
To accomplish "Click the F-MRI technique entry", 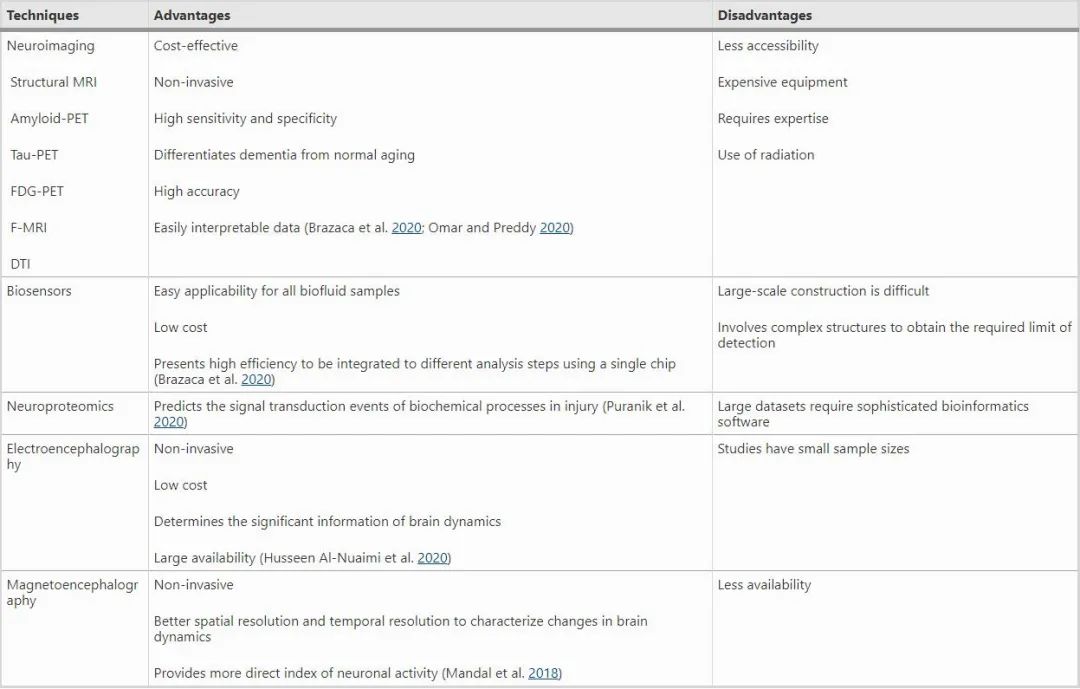I will [x=29, y=227].
